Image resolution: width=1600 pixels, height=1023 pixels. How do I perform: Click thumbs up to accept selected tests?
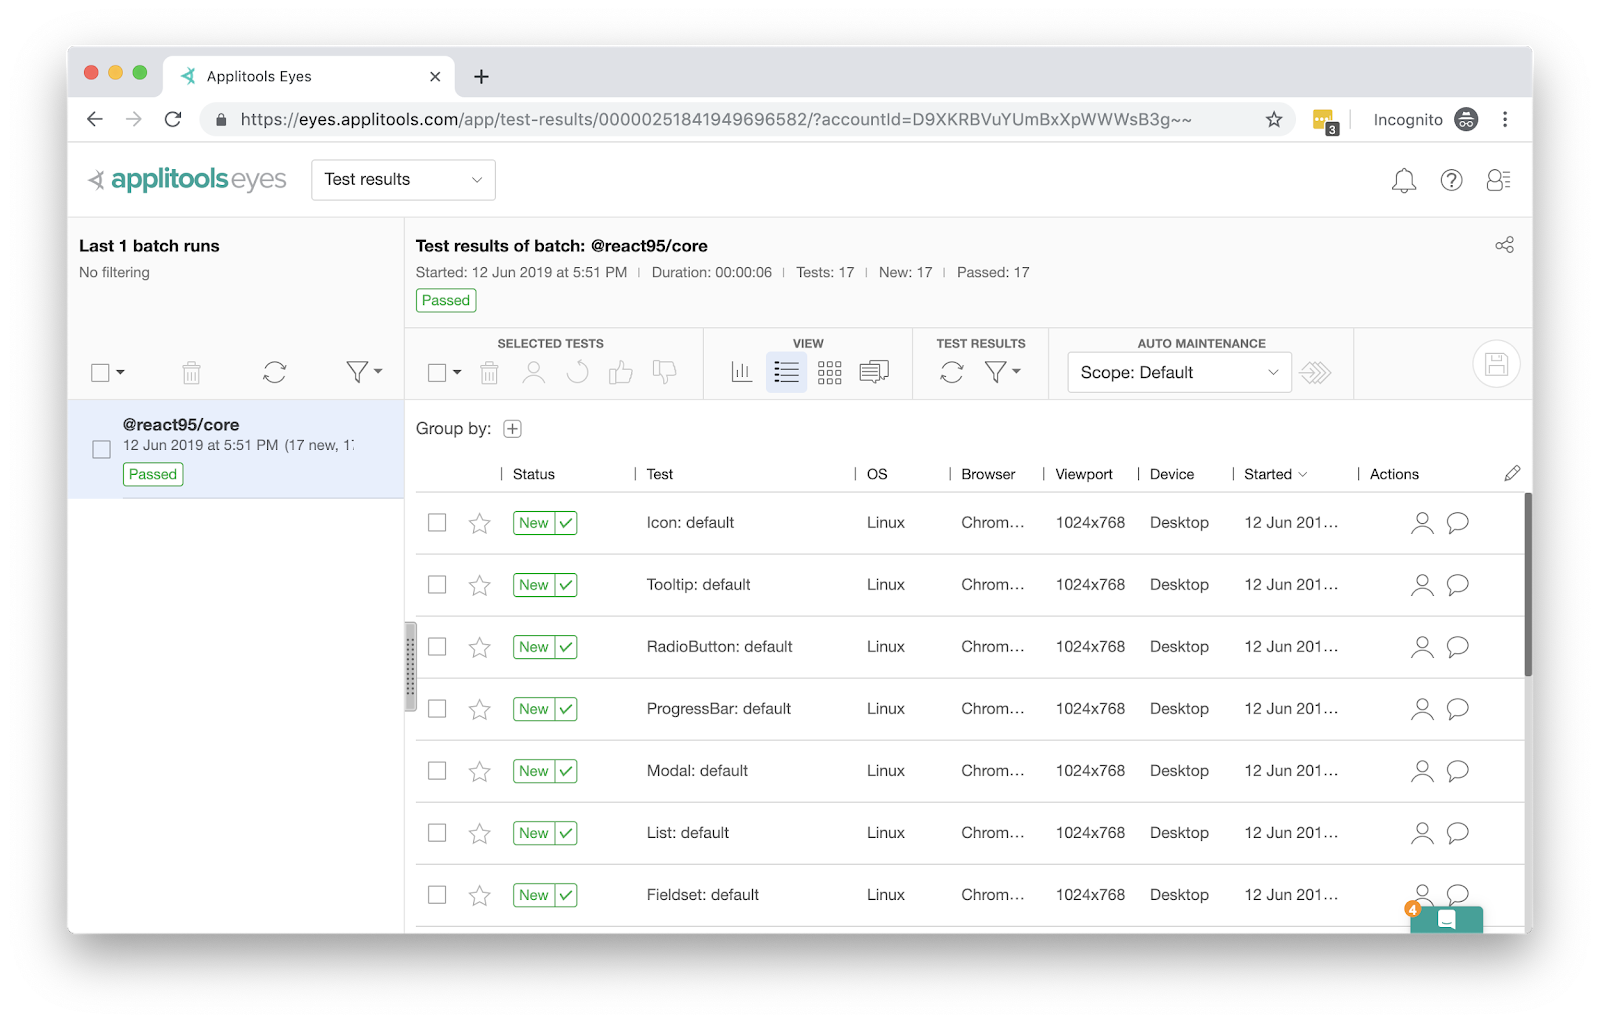pyautogui.click(x=621, y=372)
